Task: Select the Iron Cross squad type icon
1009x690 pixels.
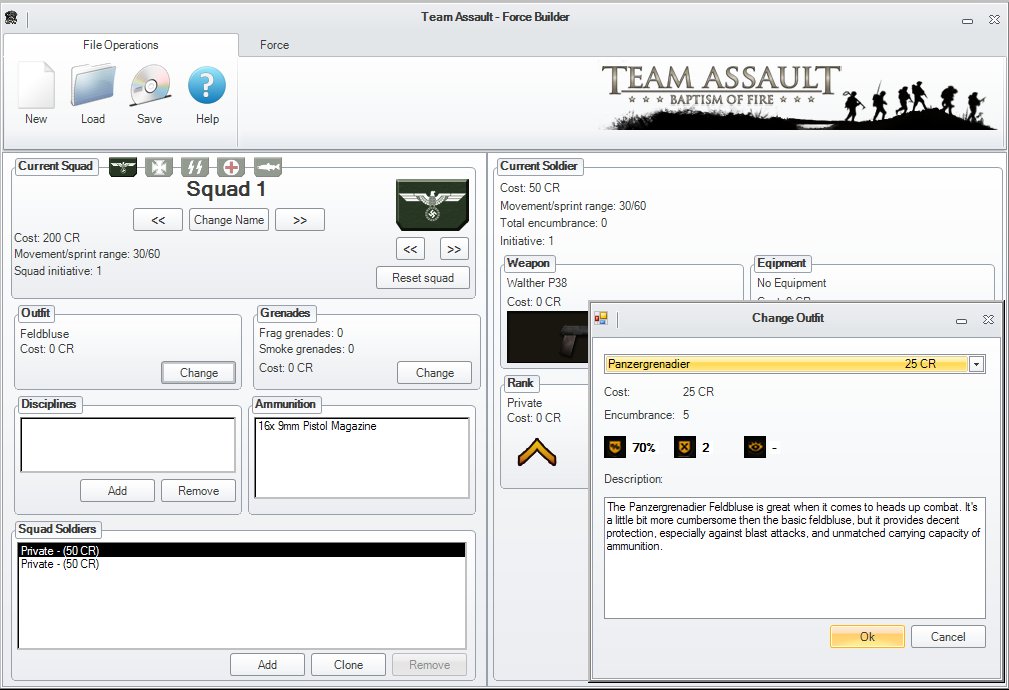Action: (158, 167)
